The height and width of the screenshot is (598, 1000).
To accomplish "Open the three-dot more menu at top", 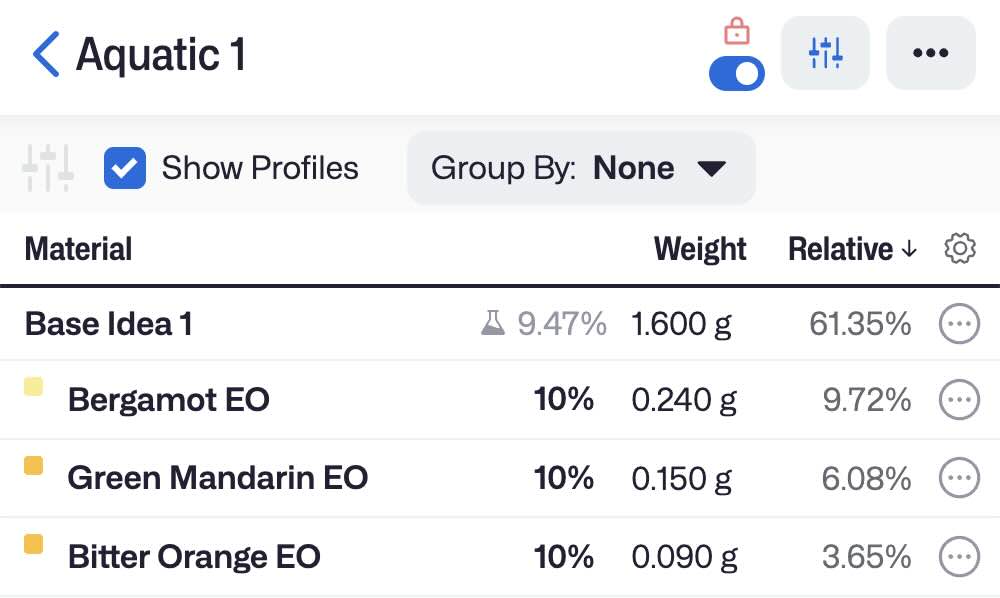I will (930, 54).
